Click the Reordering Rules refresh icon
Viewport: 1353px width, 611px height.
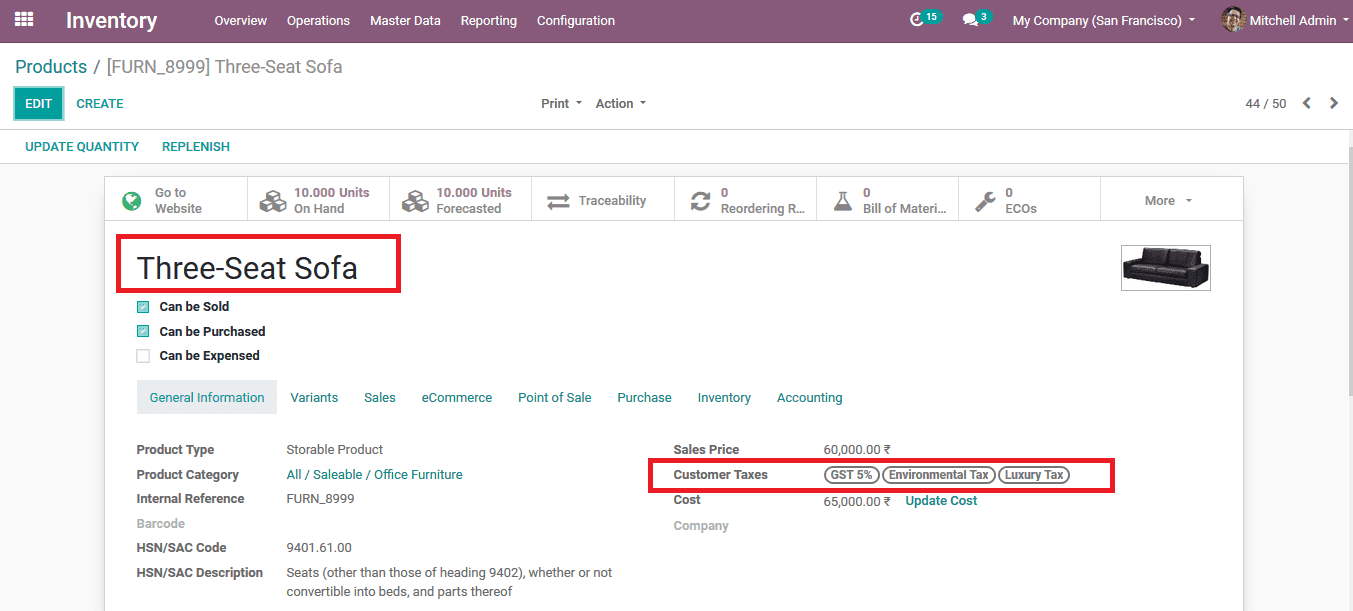pyautogui.click(x=701, y=201)
